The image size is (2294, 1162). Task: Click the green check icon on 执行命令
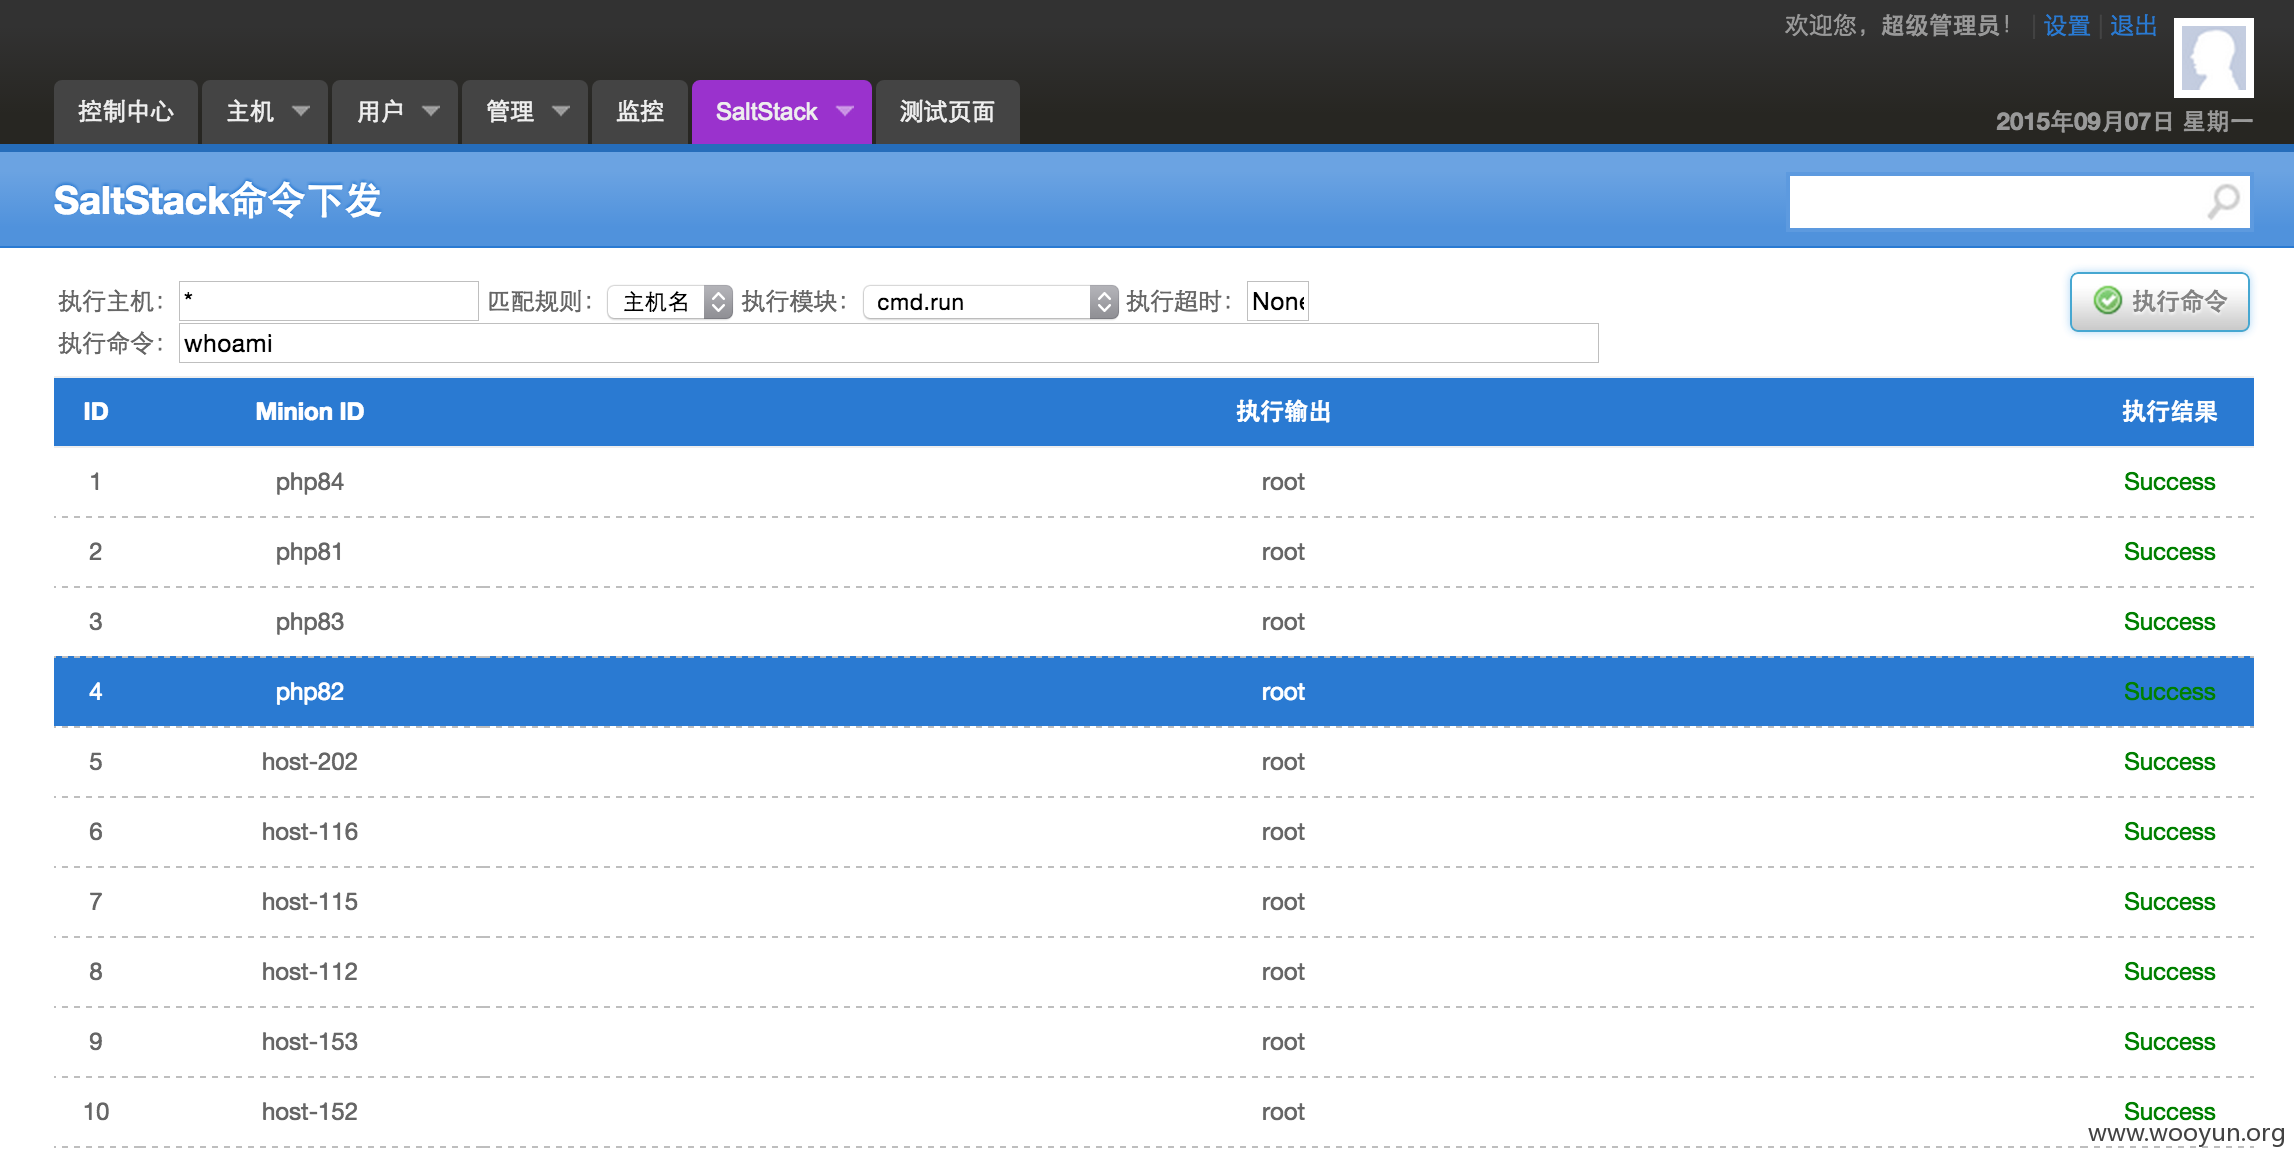click(2107, 300)
